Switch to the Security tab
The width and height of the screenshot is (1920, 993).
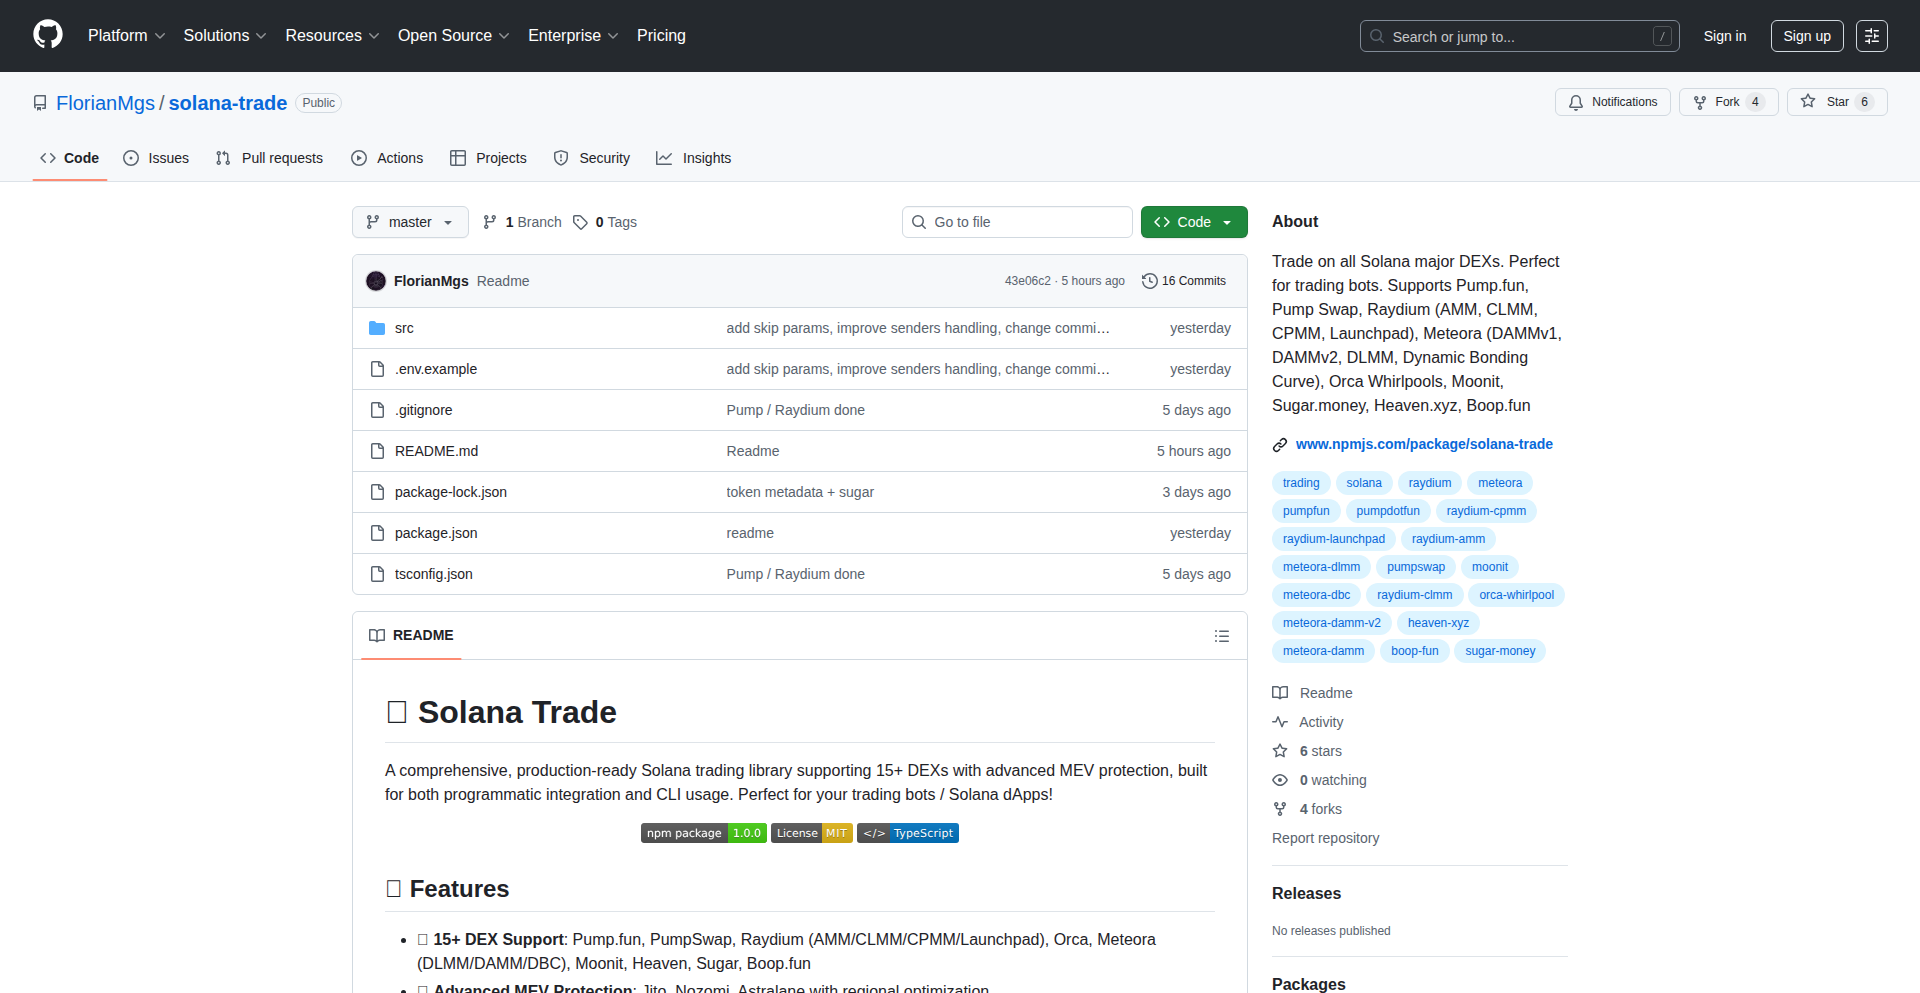coord(592,158)
